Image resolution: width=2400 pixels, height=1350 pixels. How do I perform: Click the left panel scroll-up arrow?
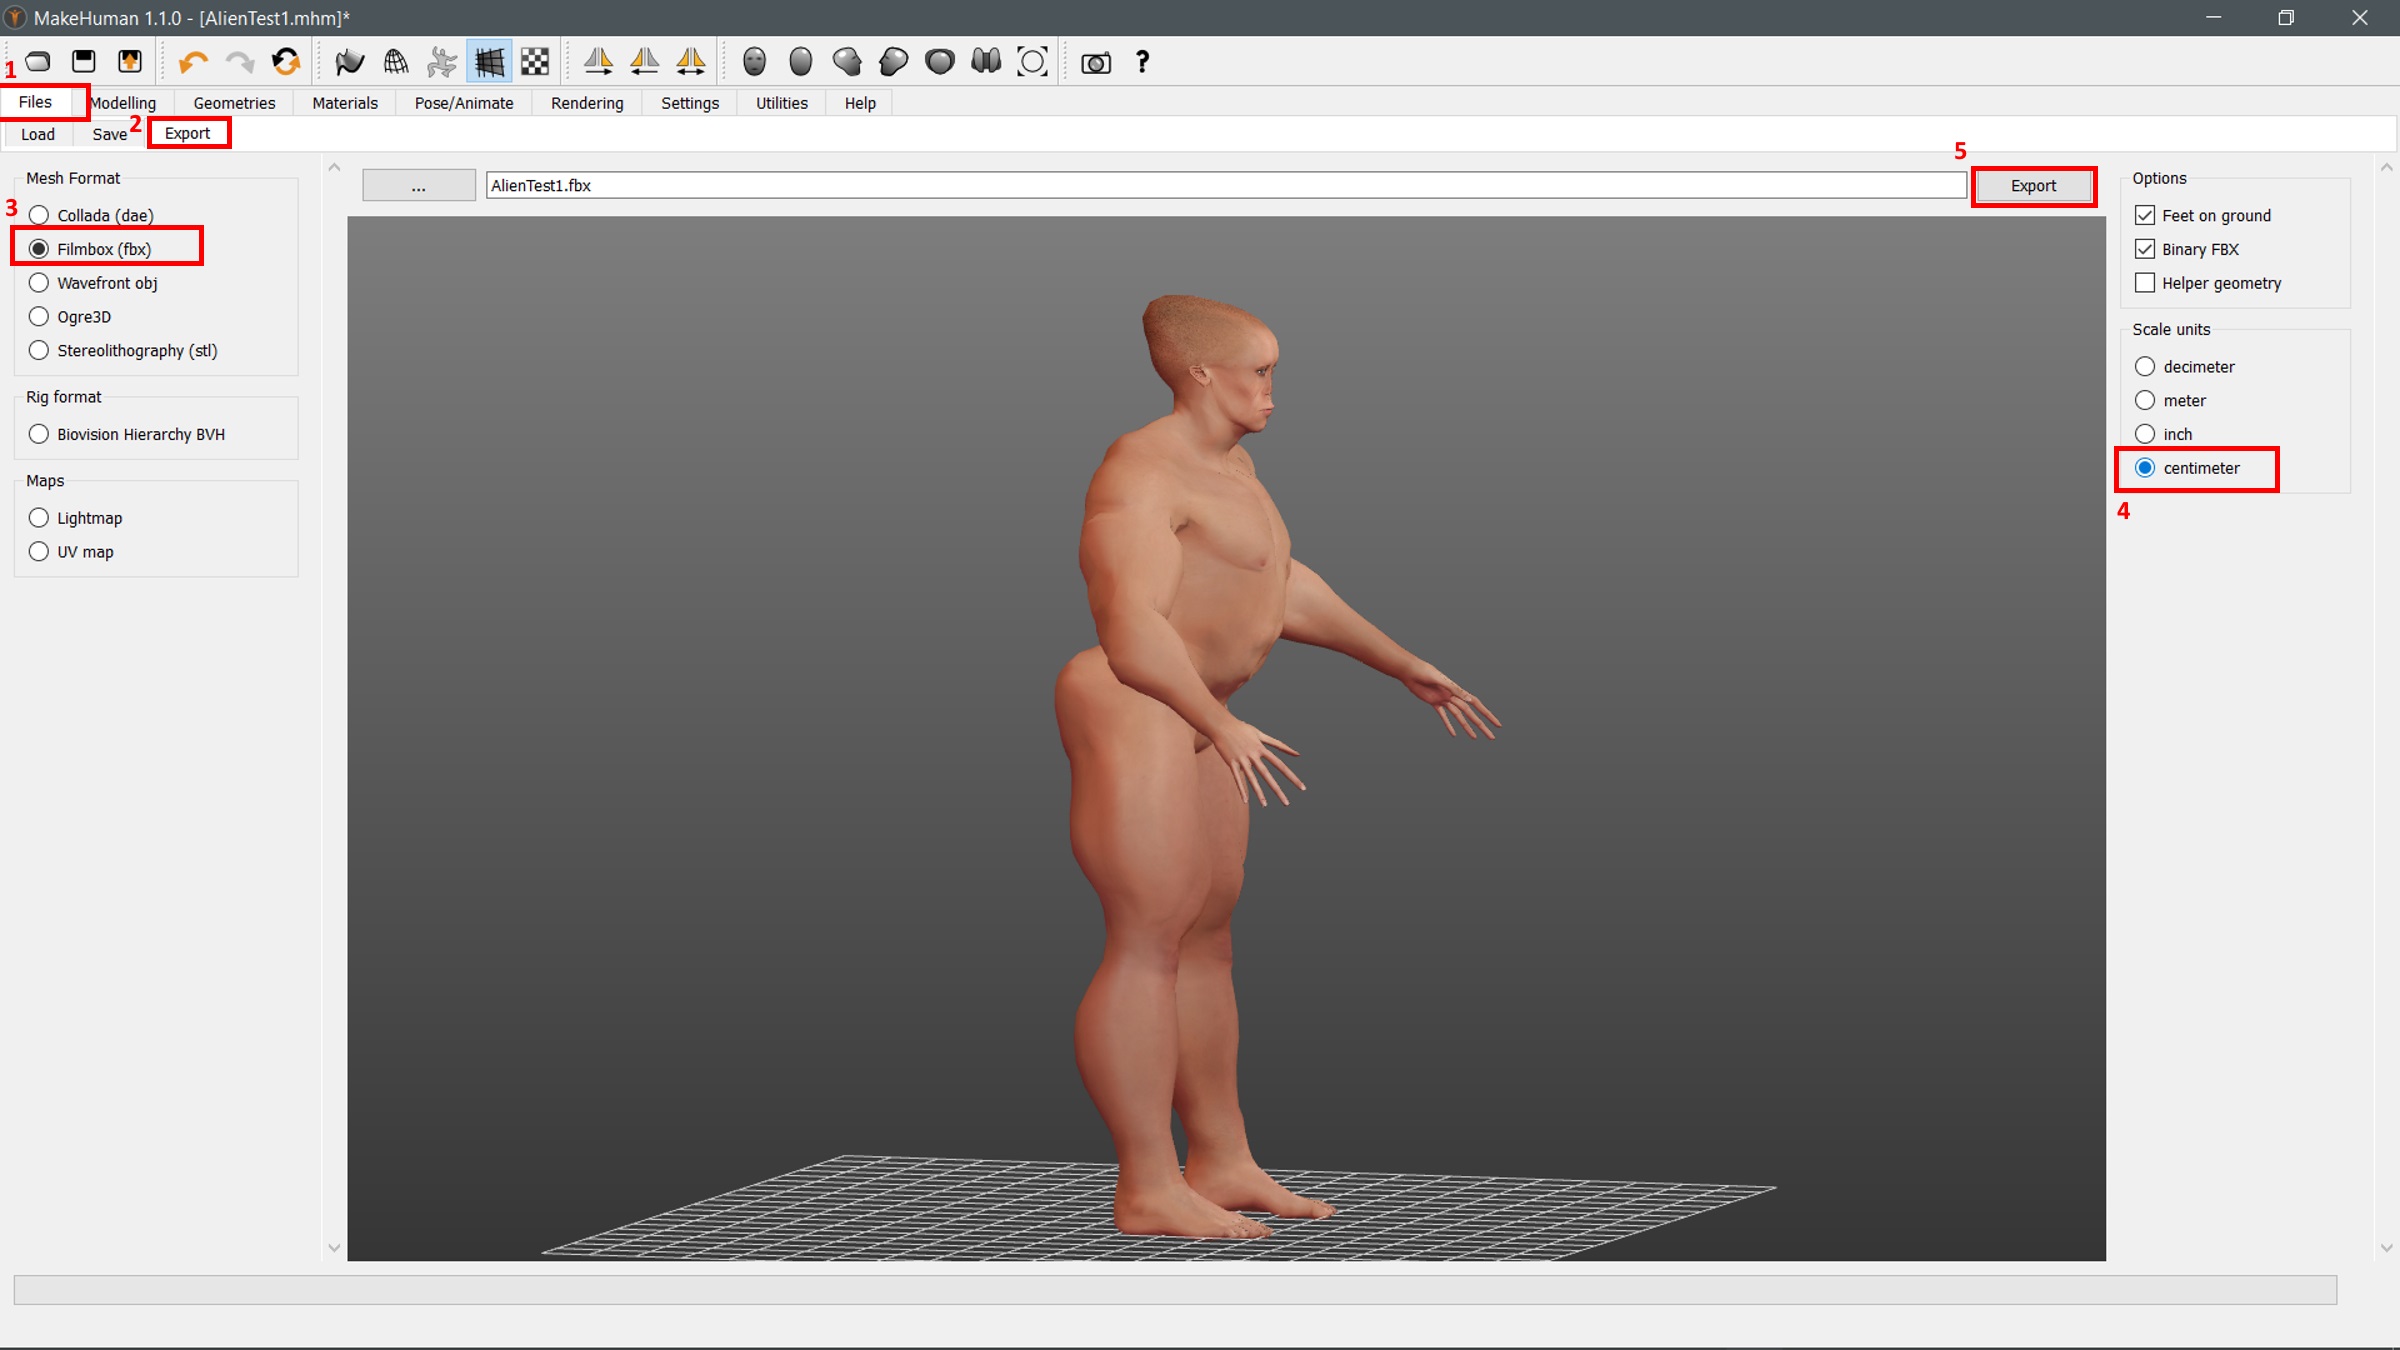334,168
